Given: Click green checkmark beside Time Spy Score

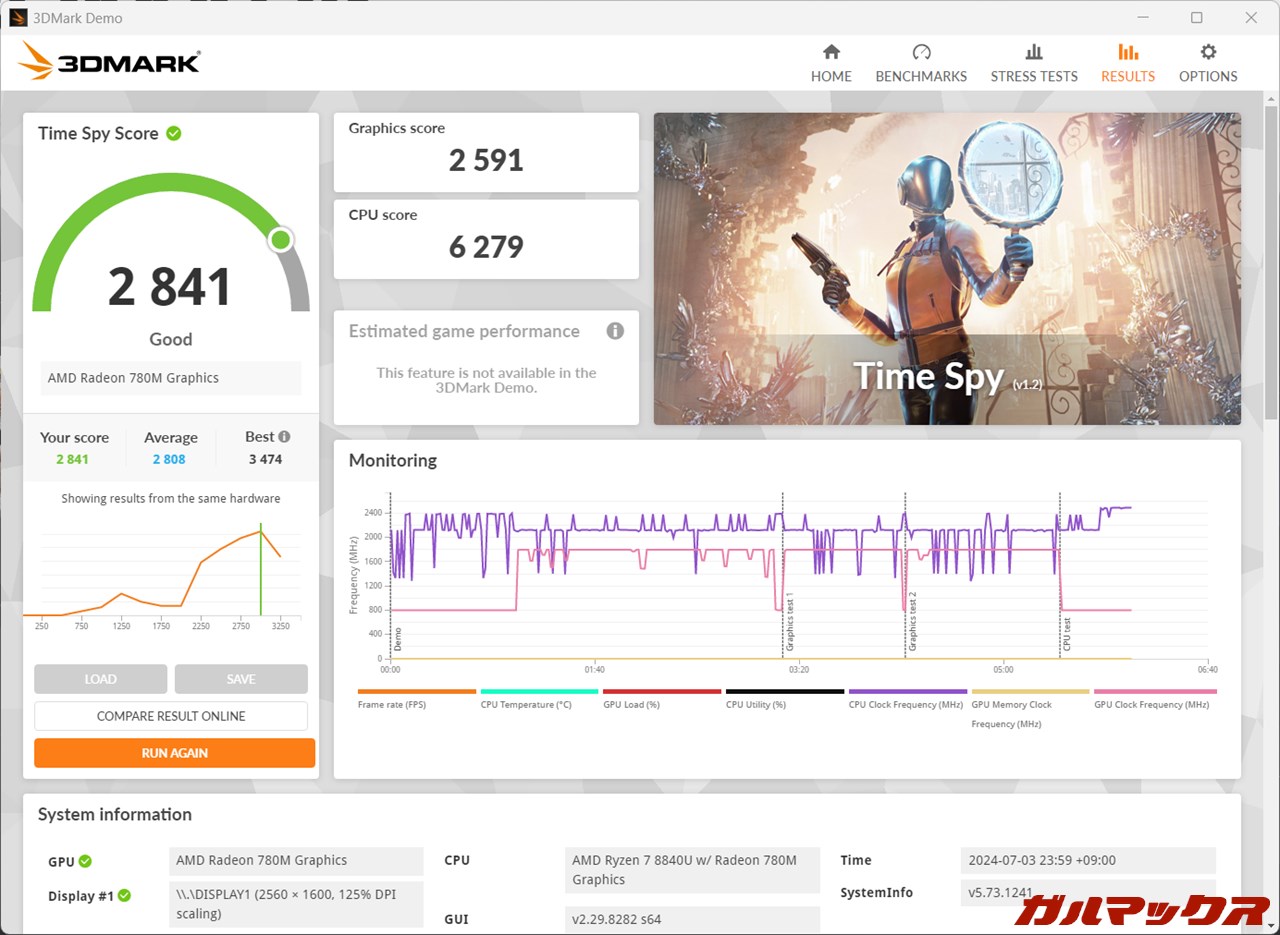Looking at the screenshot, I should coord(174,133).
